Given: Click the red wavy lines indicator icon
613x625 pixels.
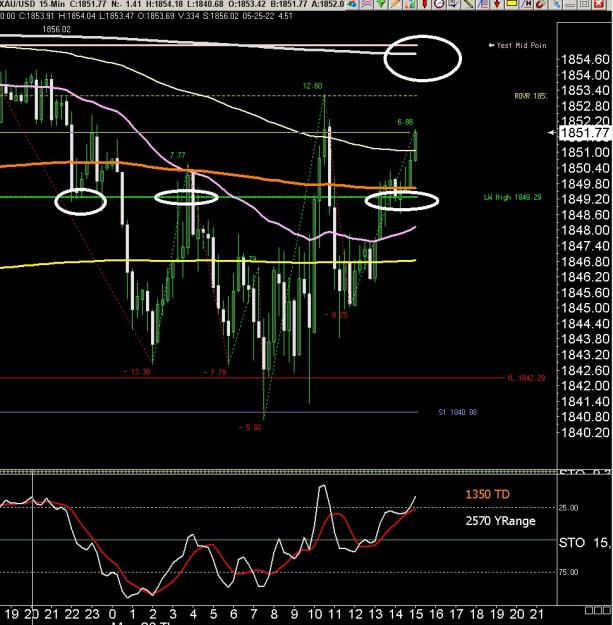Looking at the screenshot, I should pyautogui.click(x=367, y=4).
